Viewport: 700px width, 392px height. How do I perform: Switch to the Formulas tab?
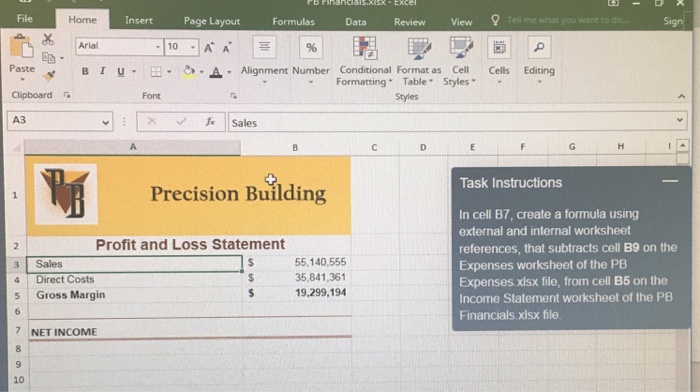click(x=293, y=21)
